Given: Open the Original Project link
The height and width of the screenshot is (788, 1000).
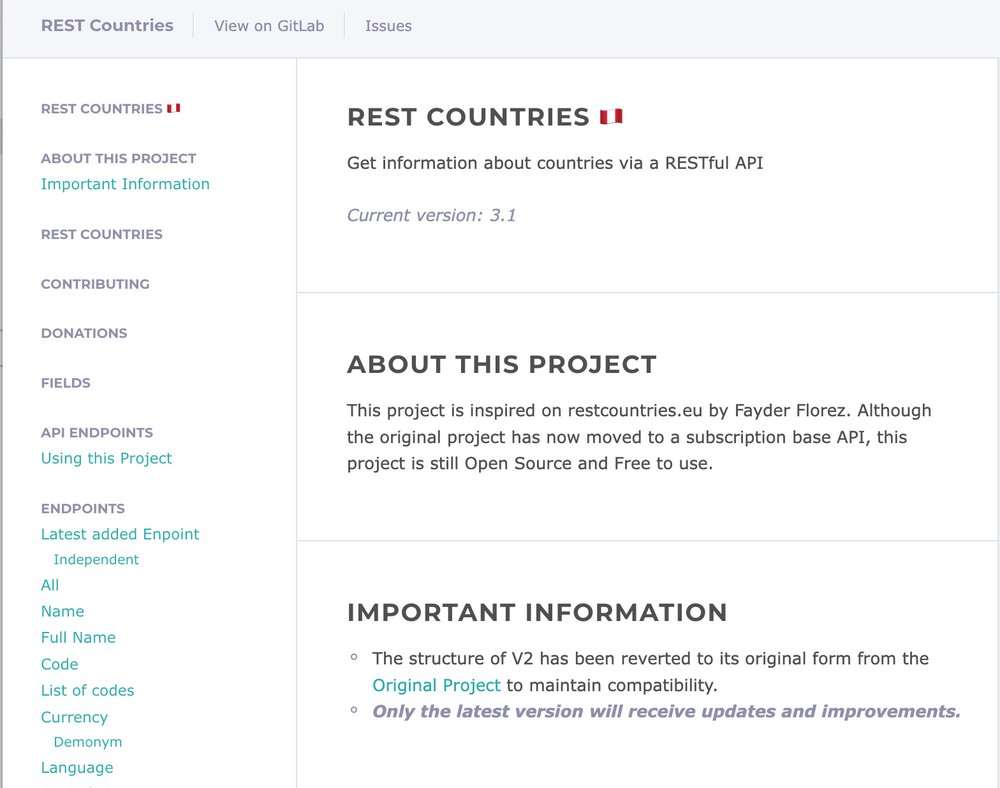Looking at the screenshot, I should coord(436,685).
